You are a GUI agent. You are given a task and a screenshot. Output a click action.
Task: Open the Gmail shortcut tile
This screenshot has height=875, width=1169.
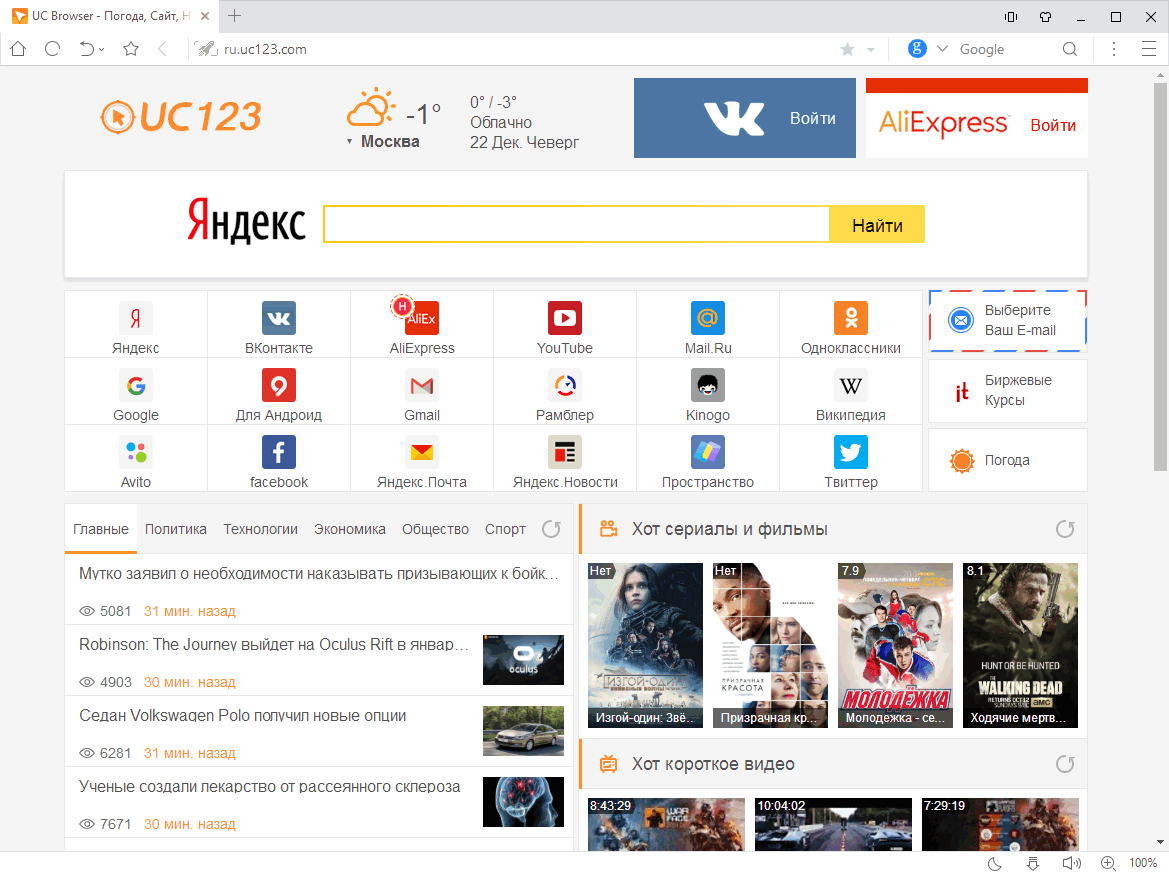pyautogui.click(x=422, y=392)
